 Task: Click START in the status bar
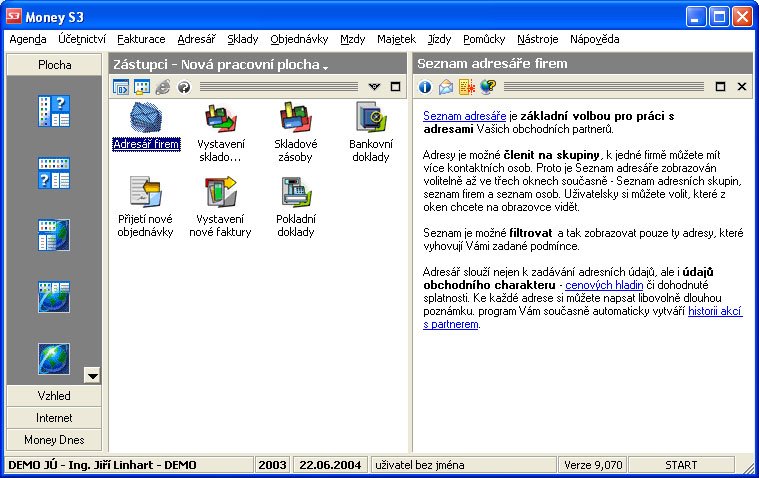click(x=681, y=465)
